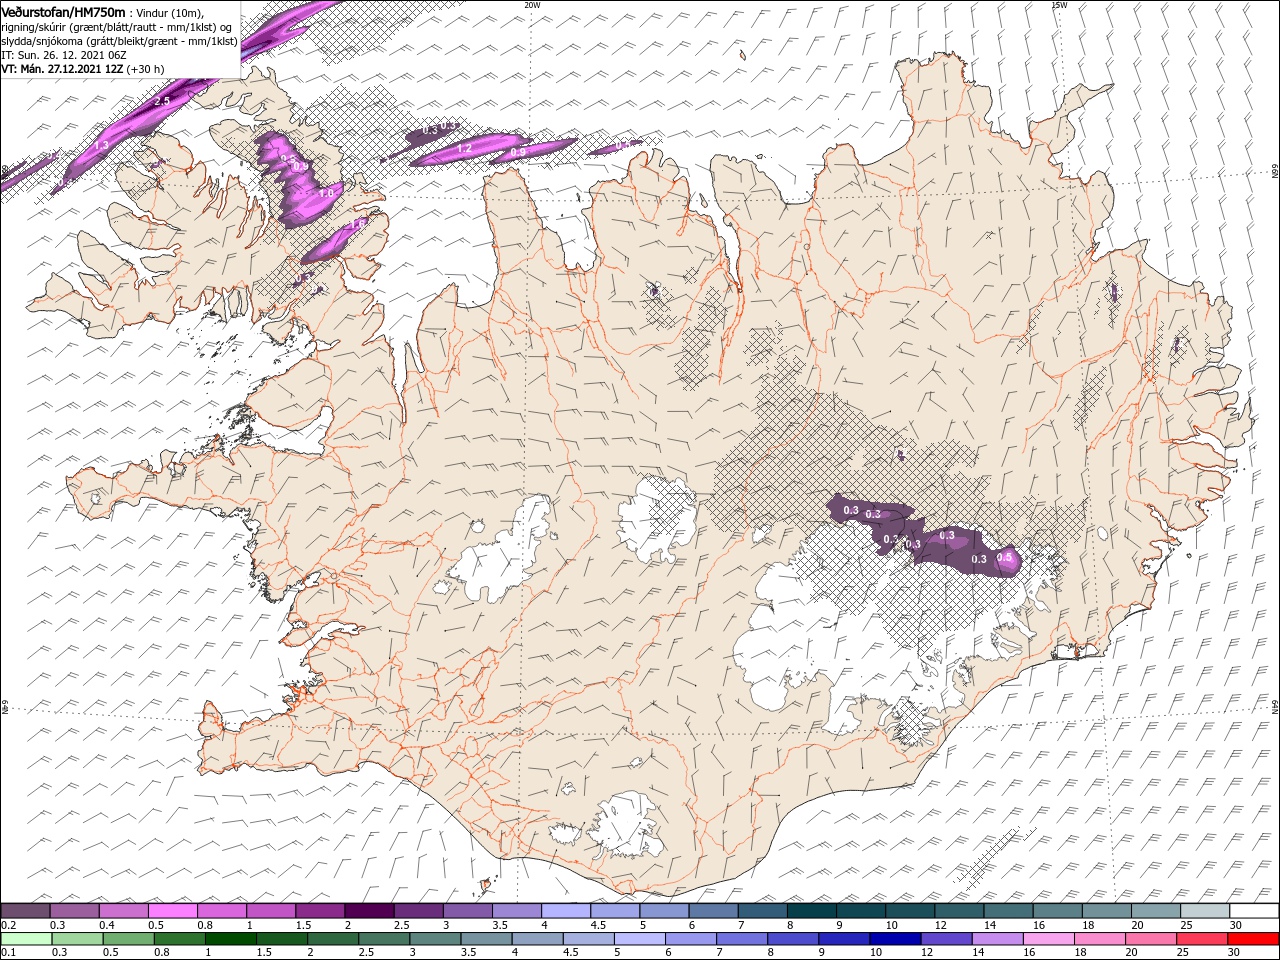Click the '66N' latitude label on right edge
Image resolution: width=1280 pixels, height=960 pixels.
pyautogui.click(x=1275, y=172)
